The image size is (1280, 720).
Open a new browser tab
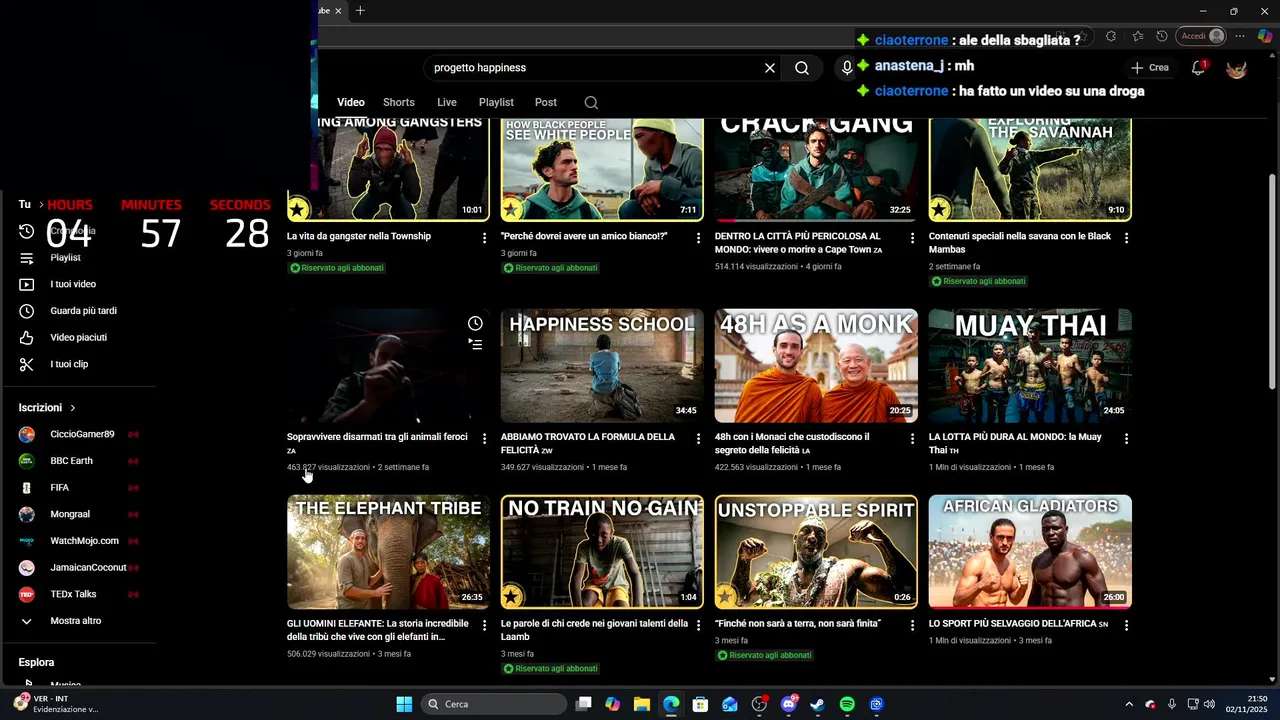point(360,11)
